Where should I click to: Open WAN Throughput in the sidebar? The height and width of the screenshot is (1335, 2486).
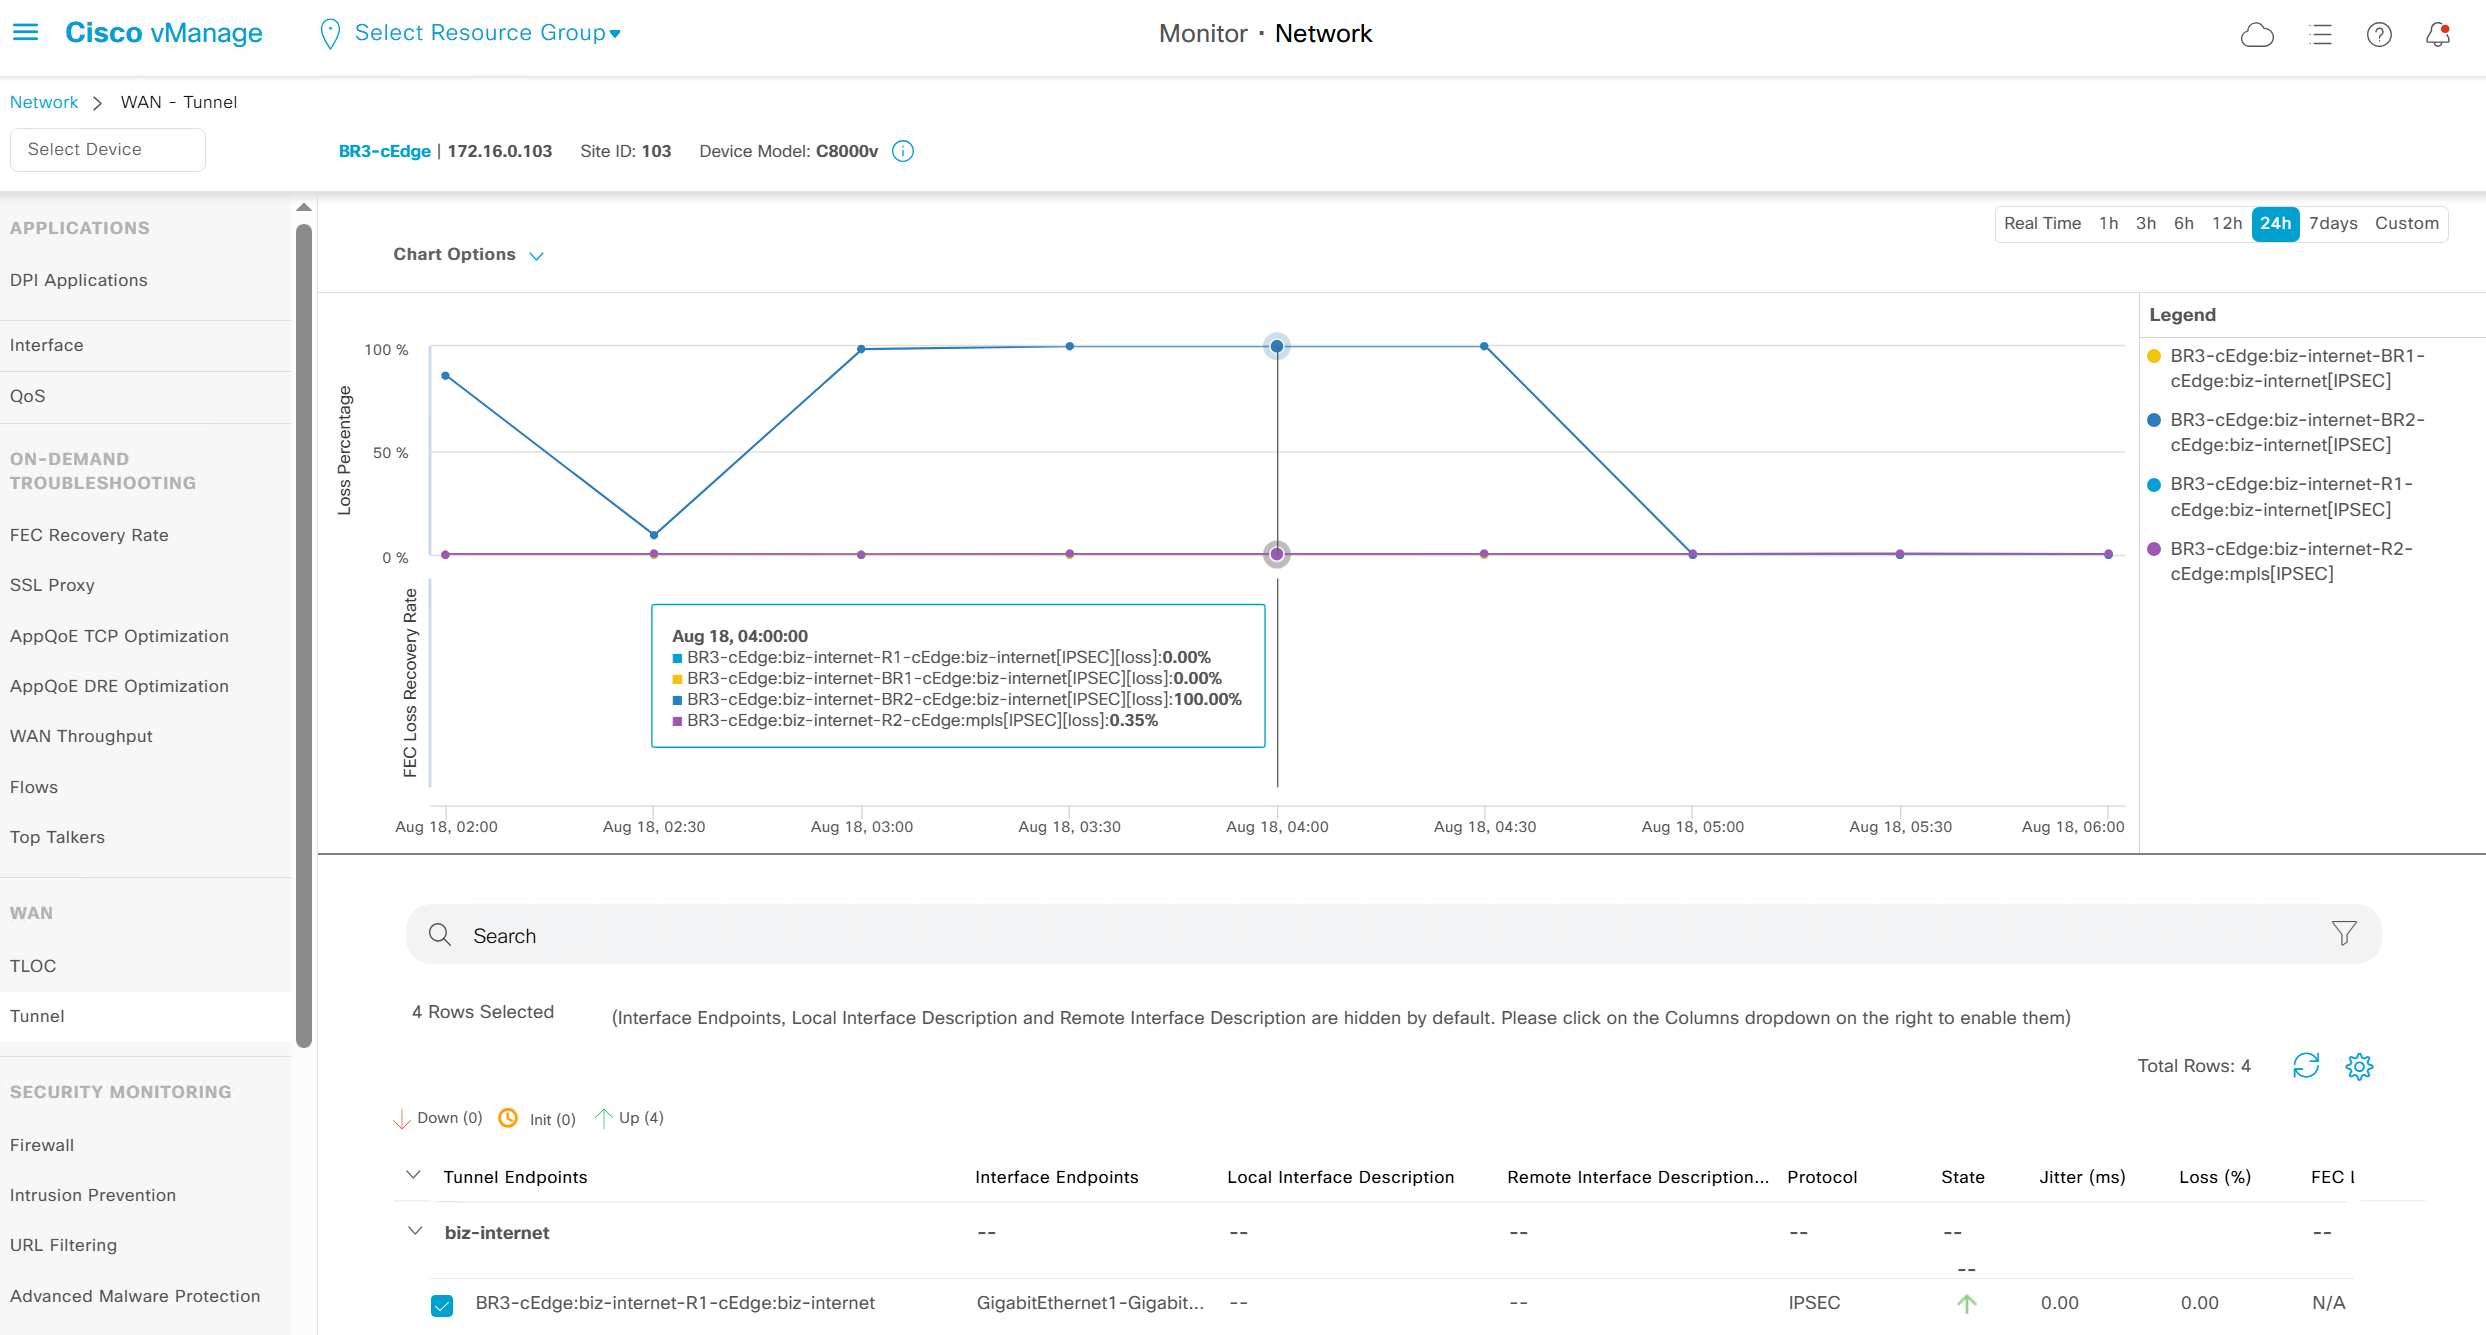click(x=81, y=736)
